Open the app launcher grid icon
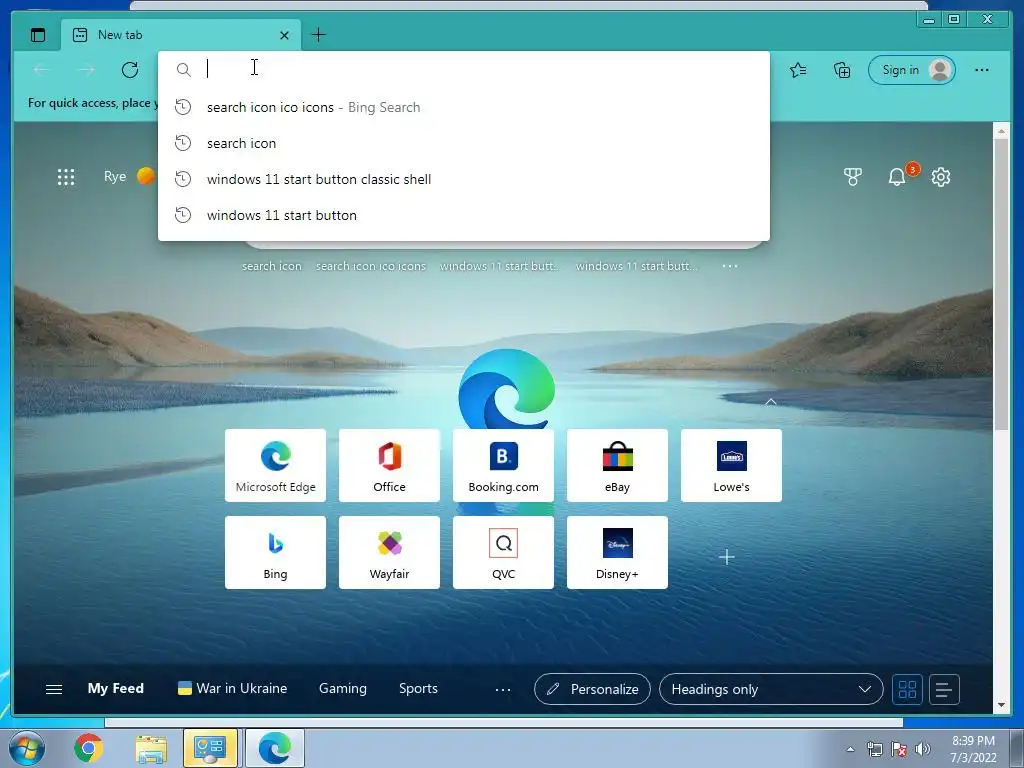The height and width of the screenshot is (768, 1024). (x=66, y=177)
